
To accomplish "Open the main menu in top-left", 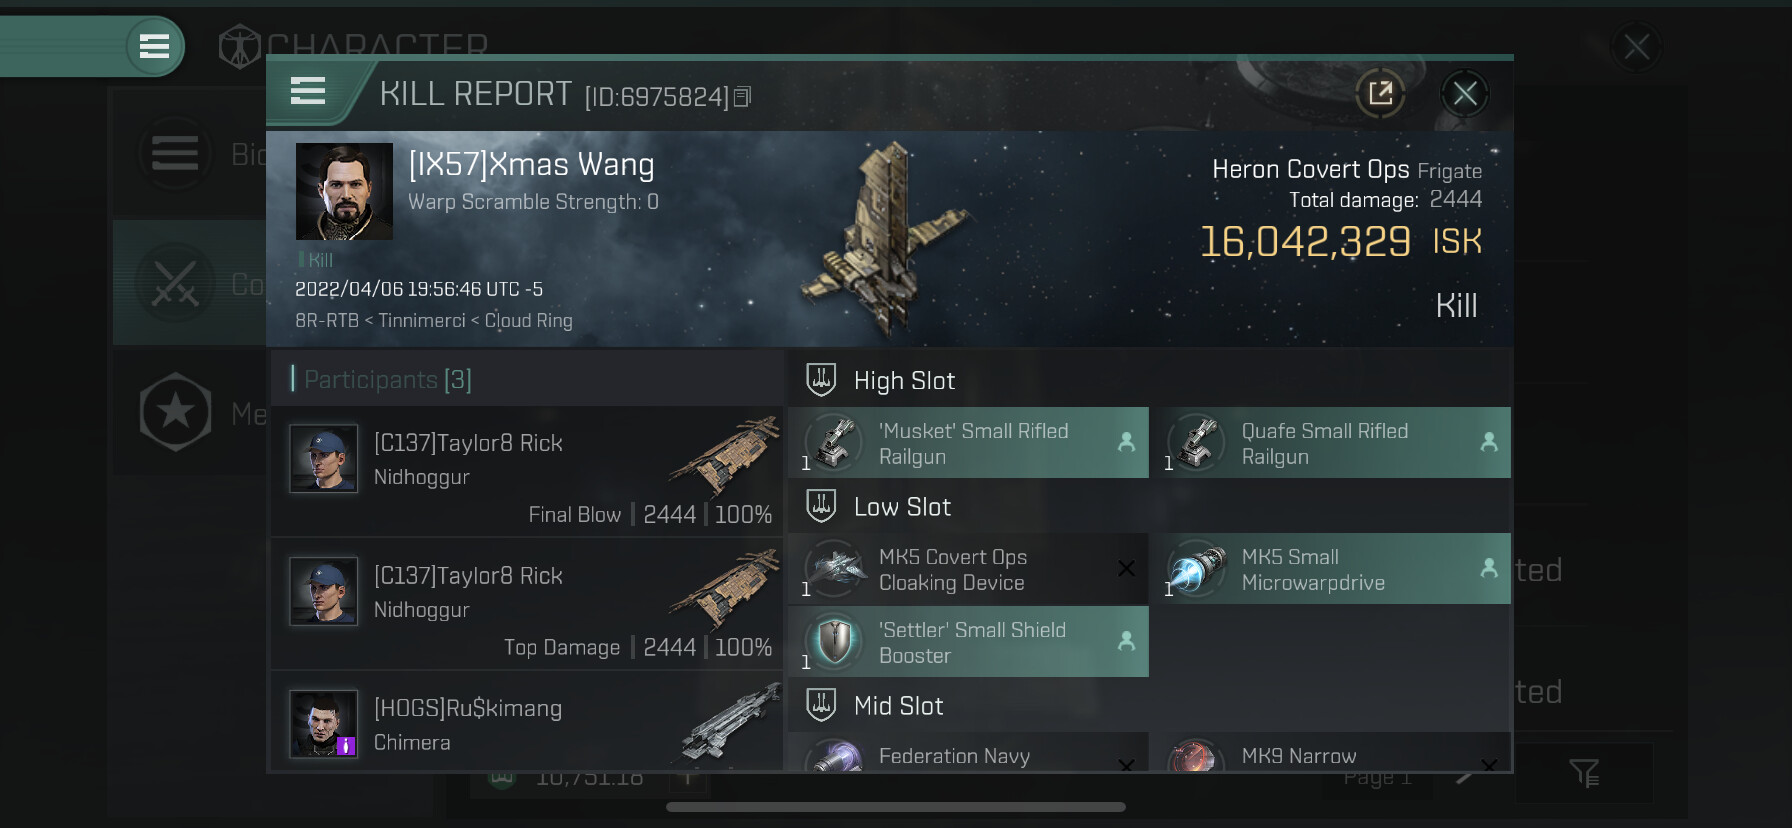I will 154,46.
